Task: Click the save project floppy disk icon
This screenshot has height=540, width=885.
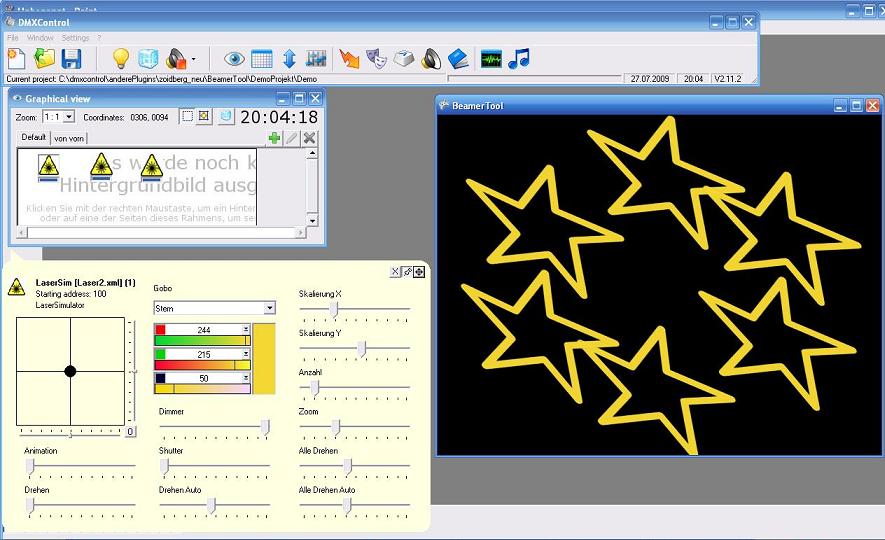Action: [71, 58]
